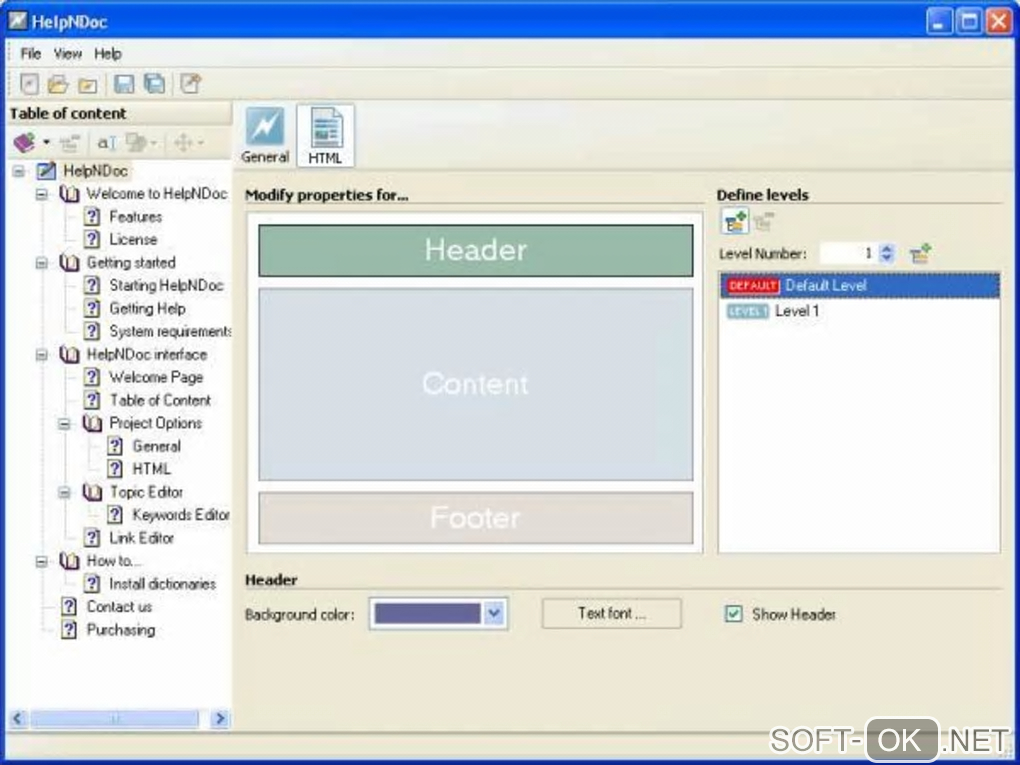1020x765 pixels.
Task: Click the Rename topic 'aI' icon
Action: click(106, 142)
